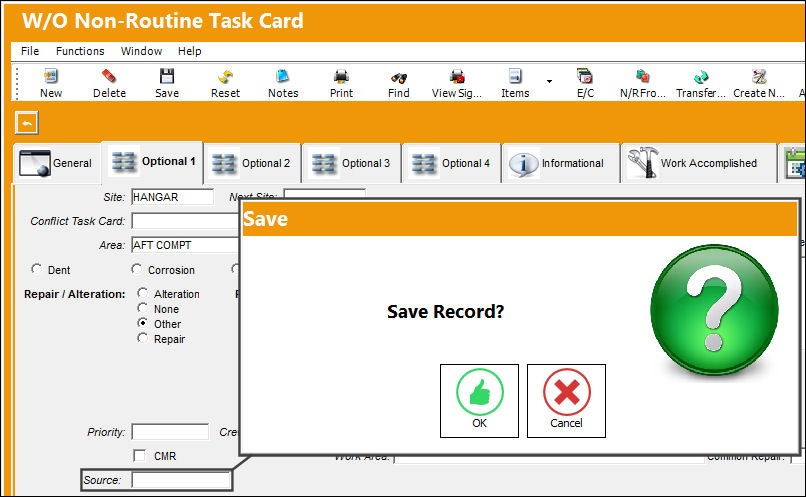Click the Create N... toolbar icon
This screenshot has width=806, height=497.
coord(759,77)
